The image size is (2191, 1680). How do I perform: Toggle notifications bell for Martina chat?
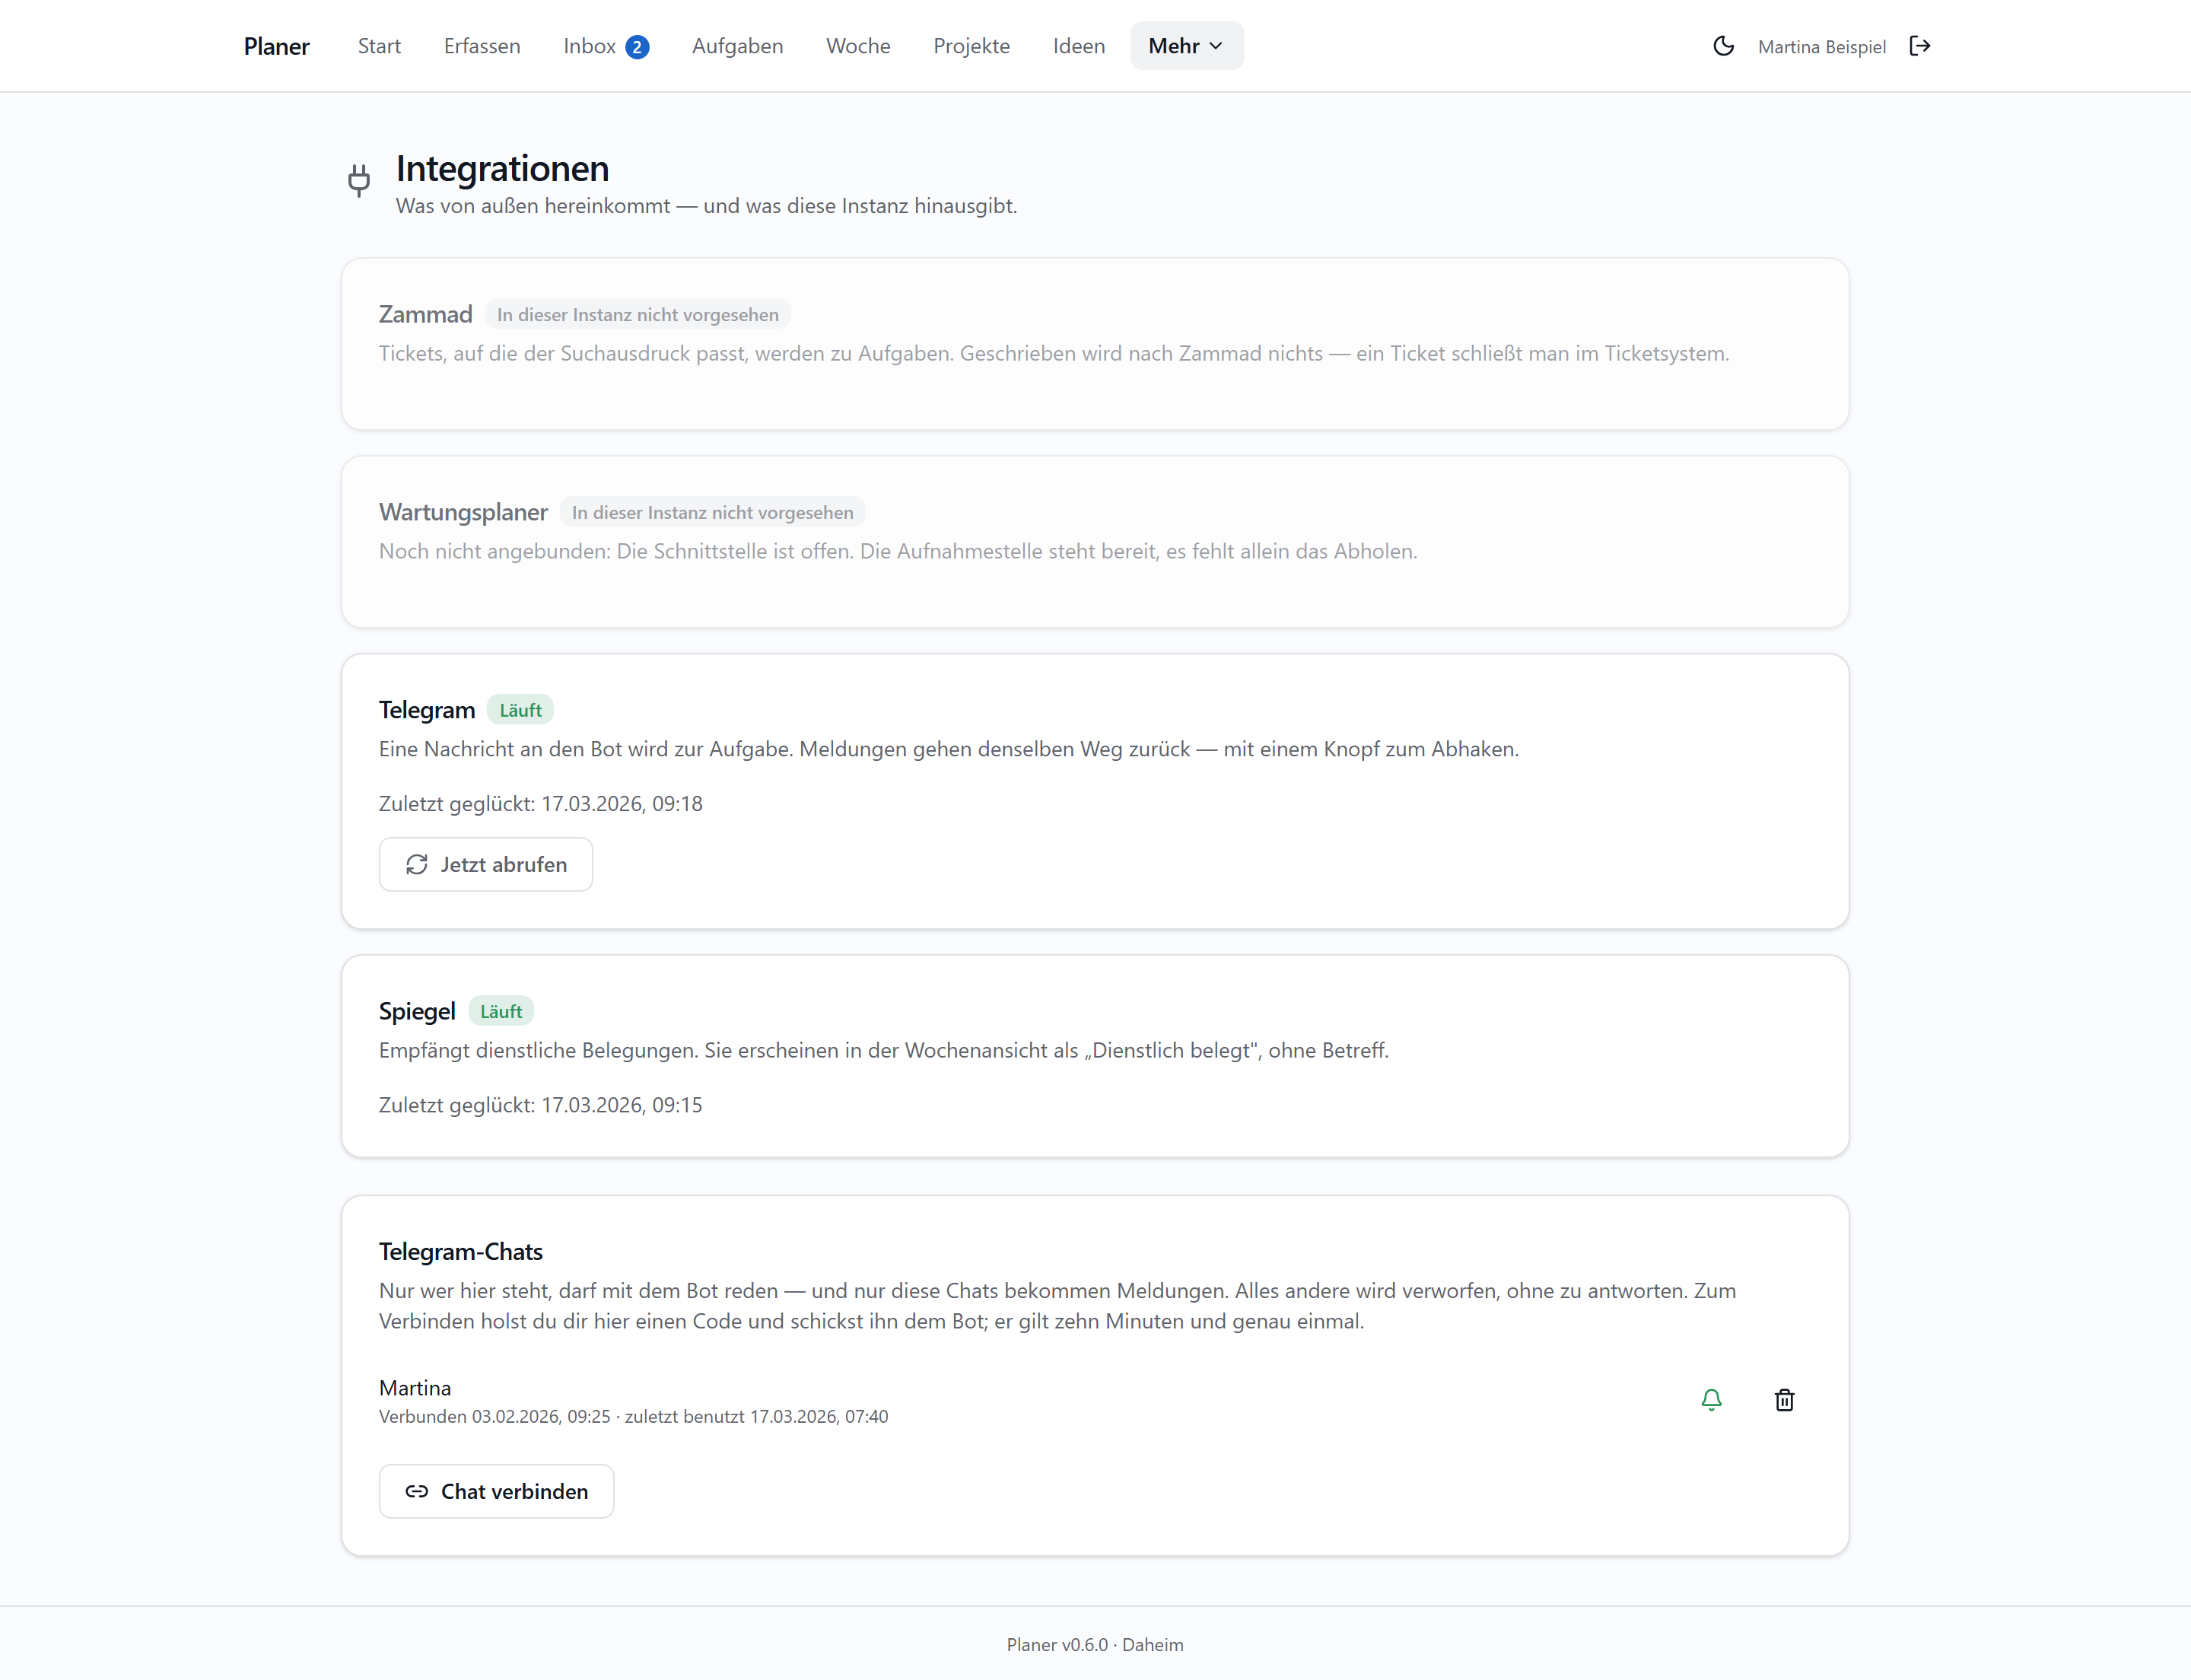pyautogui.click(x=1711, y=1400)
